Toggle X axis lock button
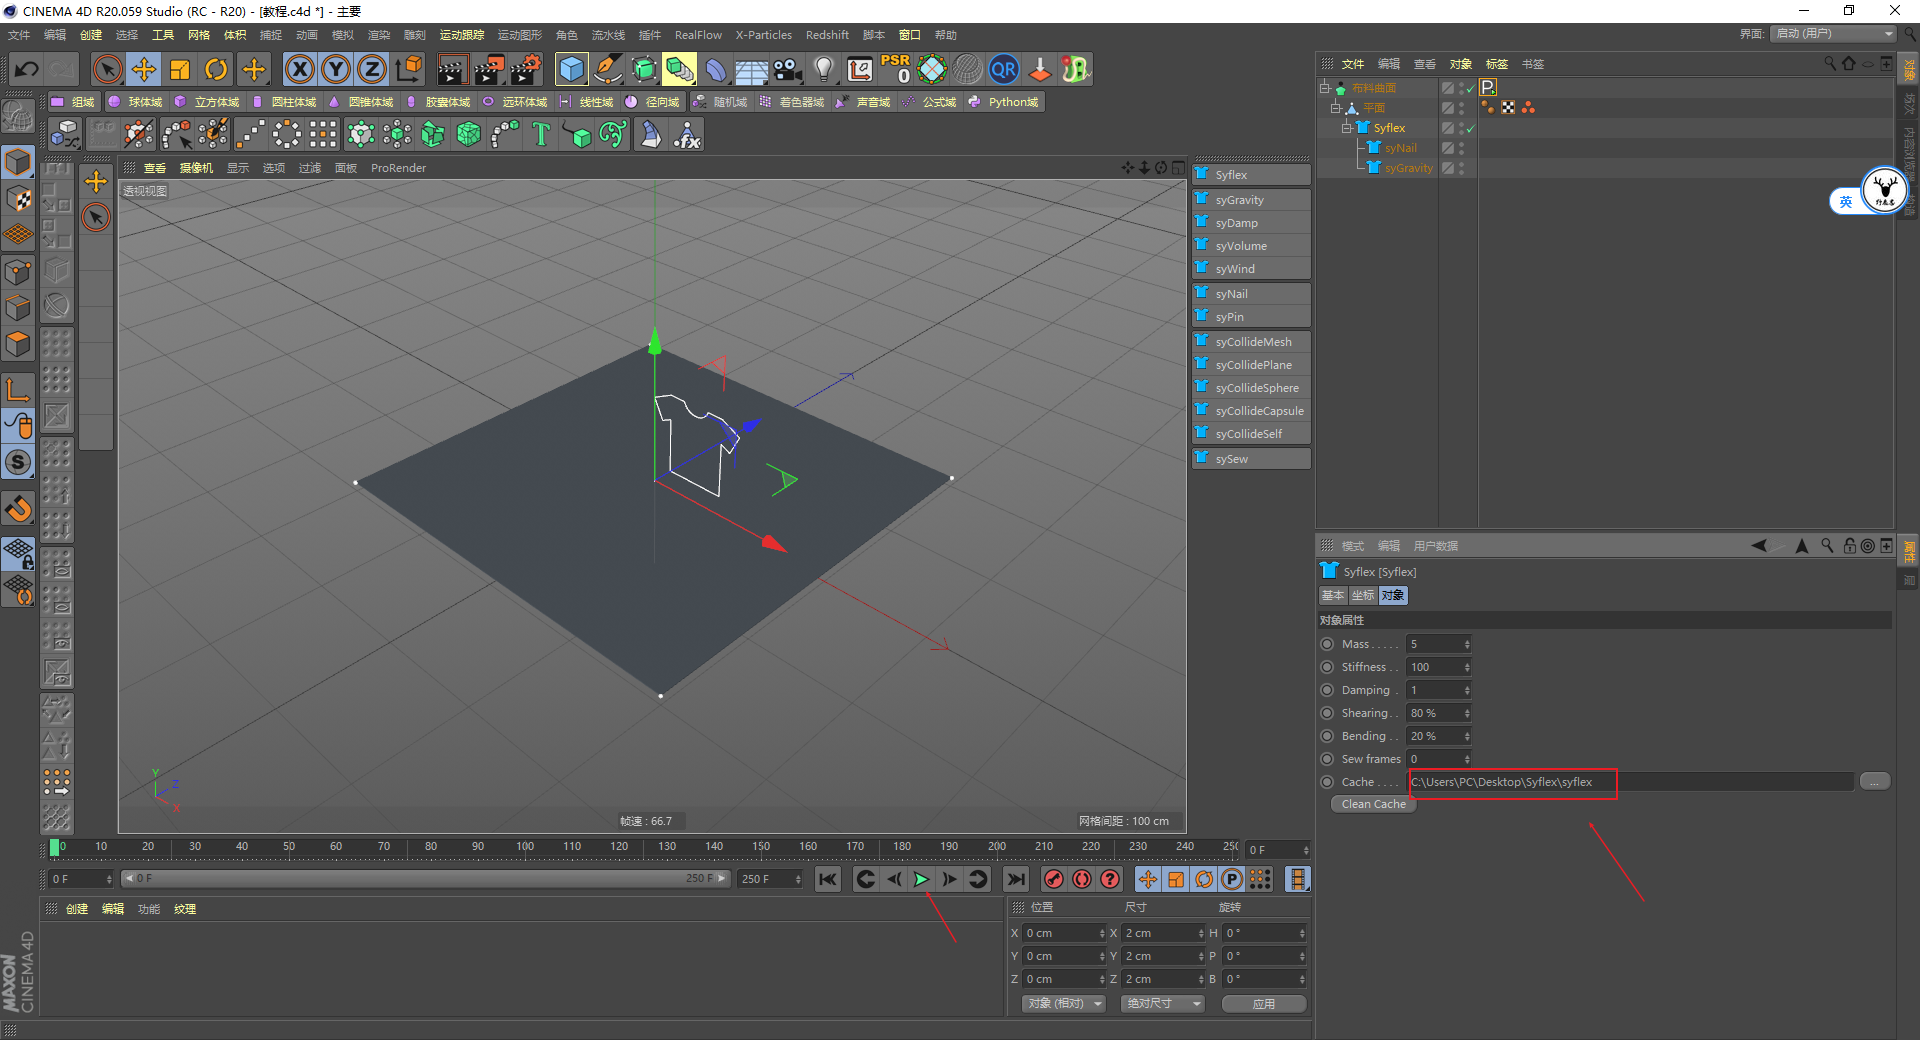1920x1040 pixels. 299,69
